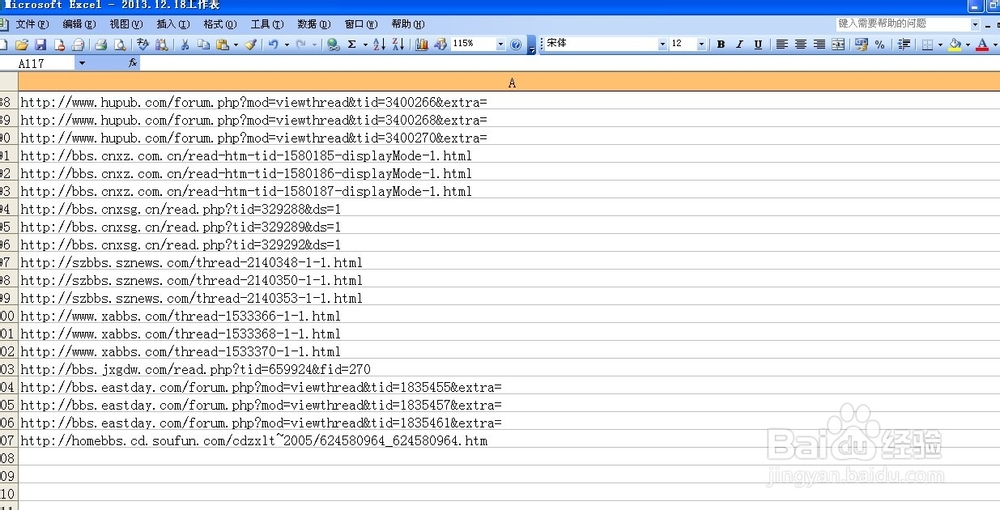The height and width of the screenshot is (510, 1000).
Task: Paste using the clipboard icon
Action: pyautogui.click(x=223, y=45)
